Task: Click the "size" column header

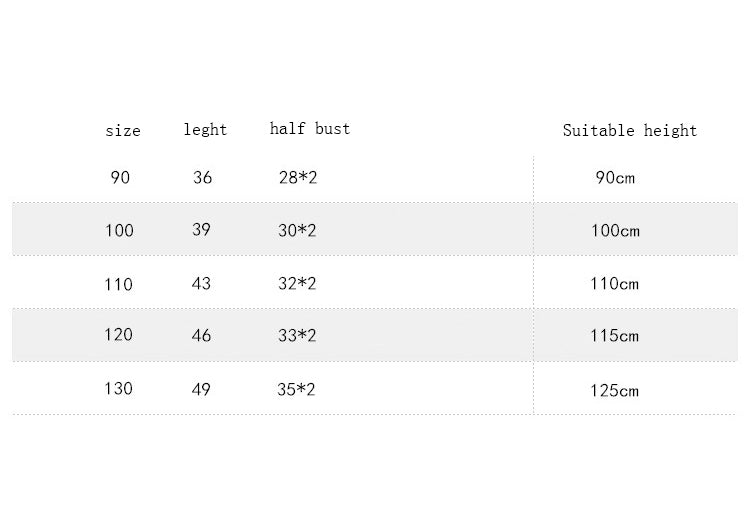Action: [123, 131]
